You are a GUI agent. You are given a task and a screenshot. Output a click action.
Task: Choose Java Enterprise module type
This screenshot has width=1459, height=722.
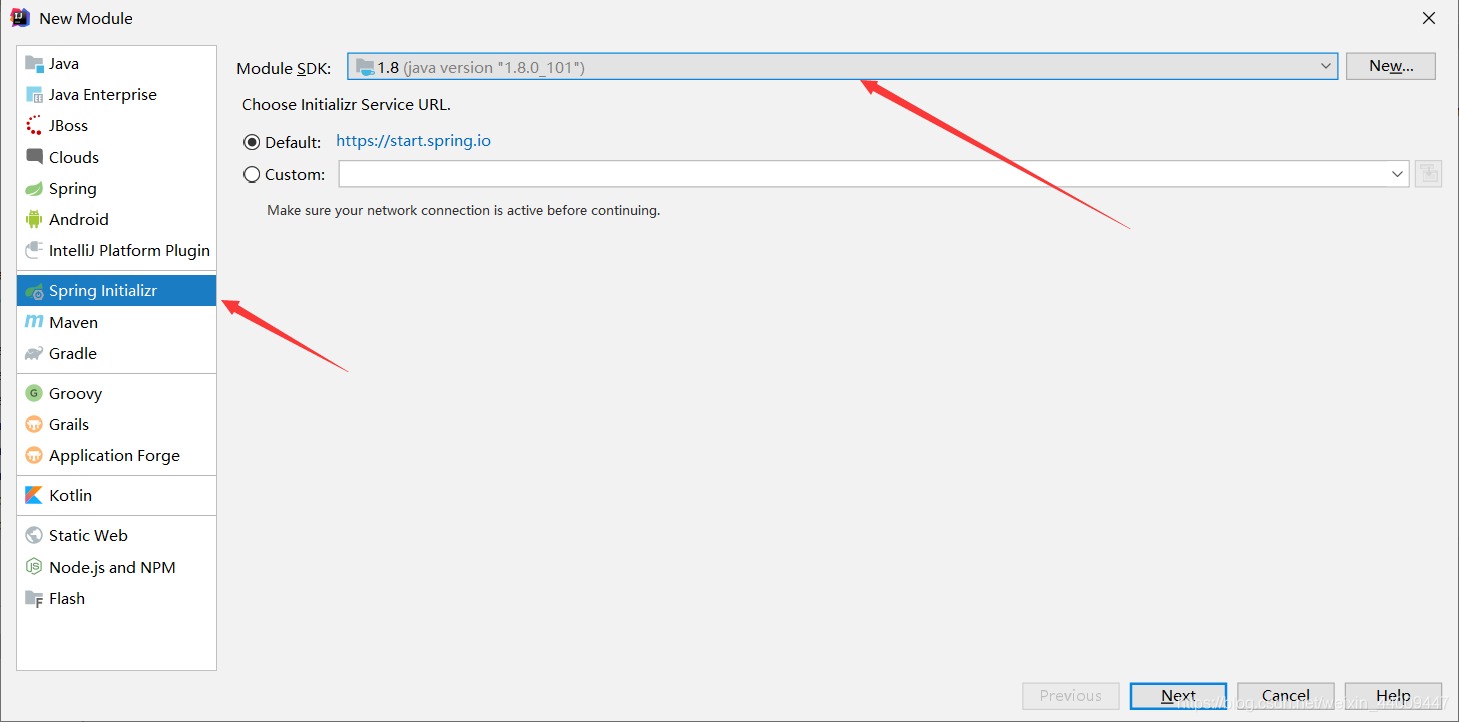116,94
